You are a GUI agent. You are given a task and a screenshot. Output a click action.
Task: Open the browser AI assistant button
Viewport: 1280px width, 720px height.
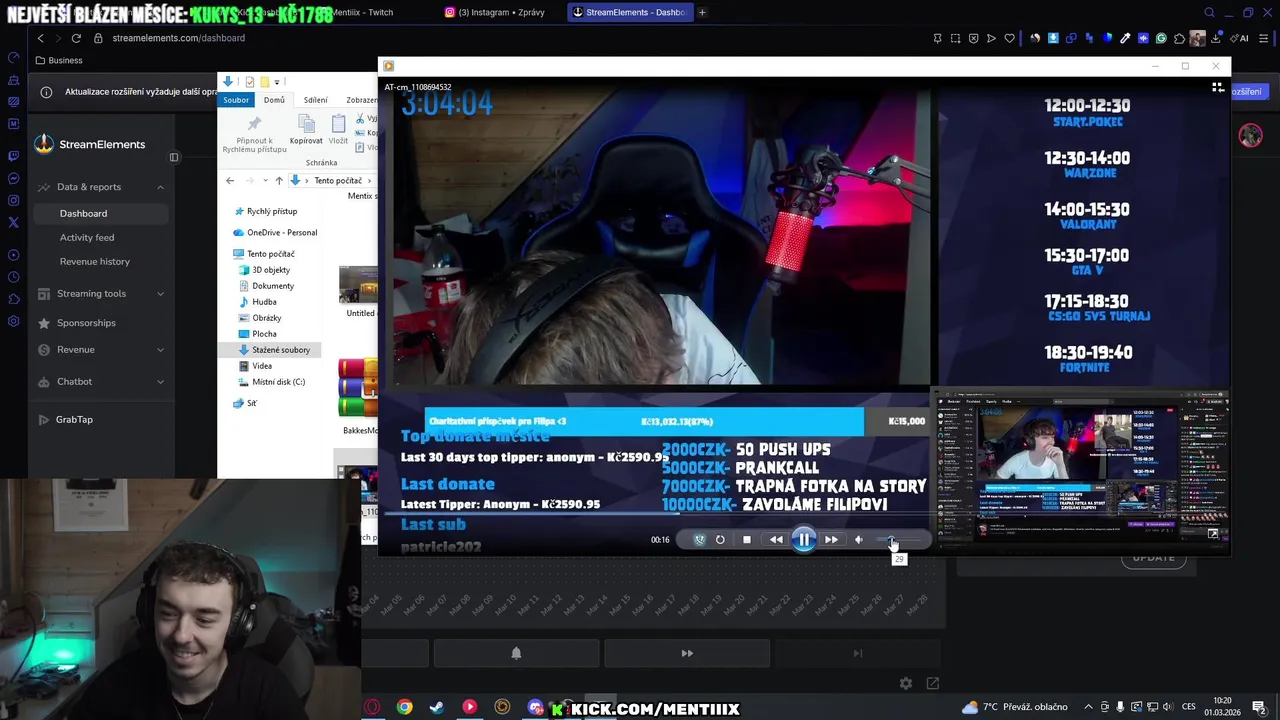(x=1241, y=38)
